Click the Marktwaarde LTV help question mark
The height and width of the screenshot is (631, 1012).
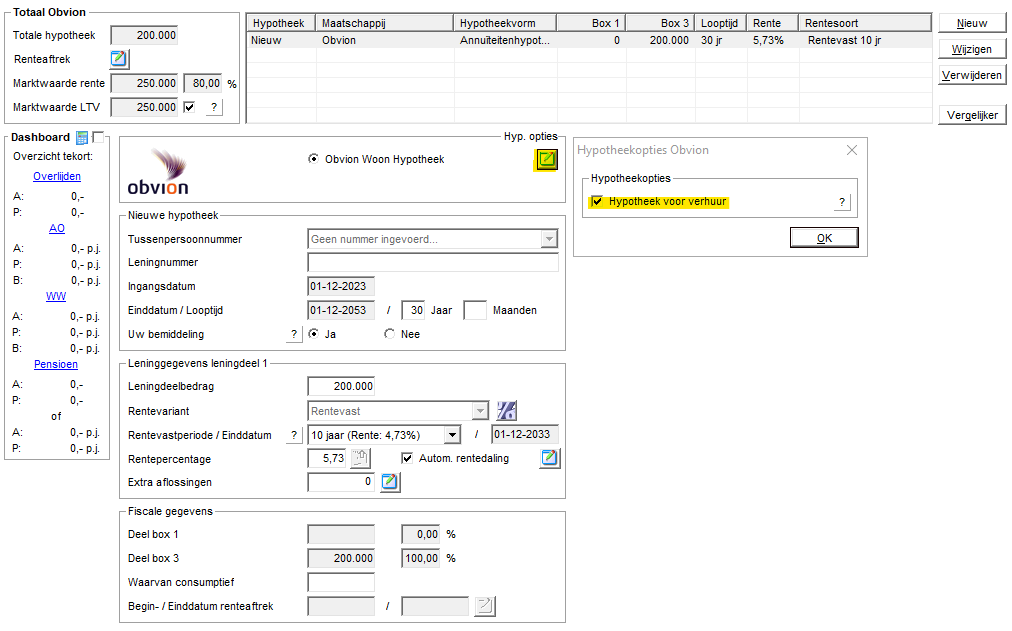tap(214, 107)
